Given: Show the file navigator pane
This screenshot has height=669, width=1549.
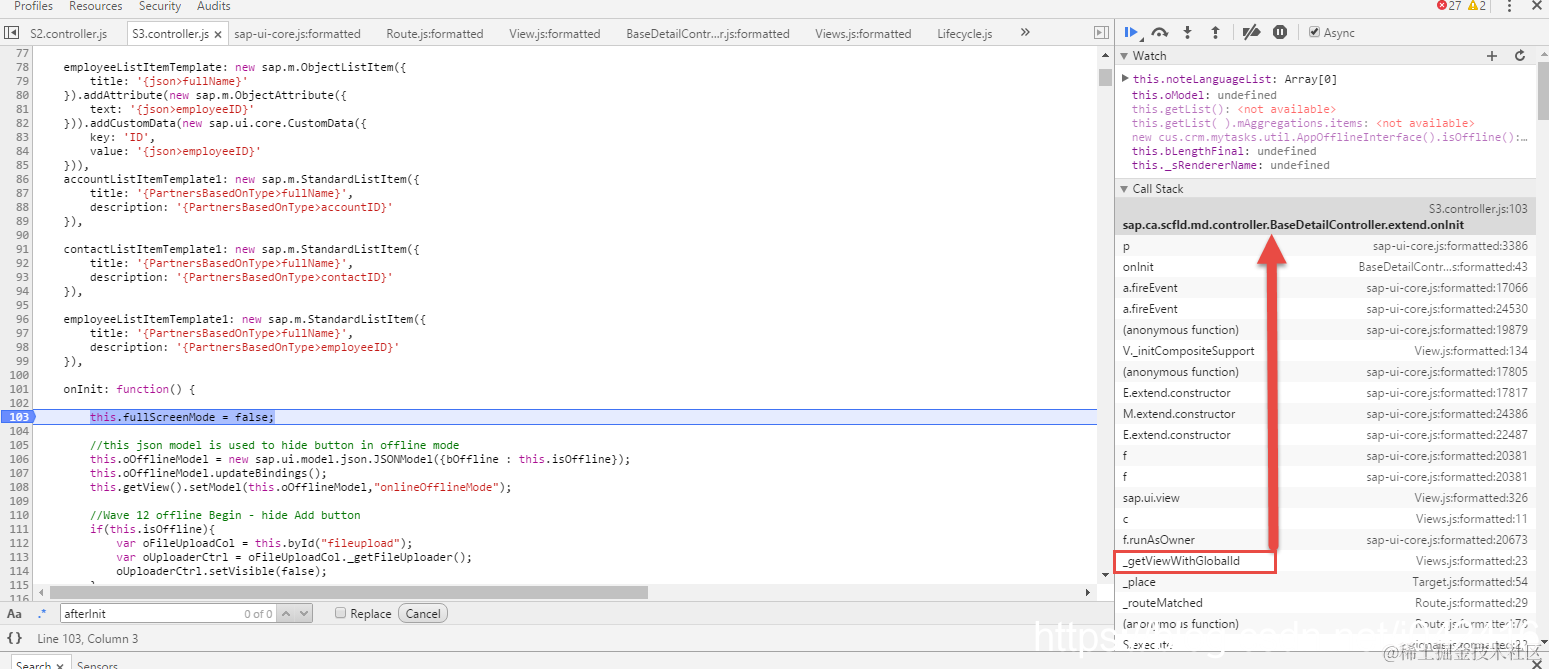Looking at the screenshot, I should click(x=12, y=33).
